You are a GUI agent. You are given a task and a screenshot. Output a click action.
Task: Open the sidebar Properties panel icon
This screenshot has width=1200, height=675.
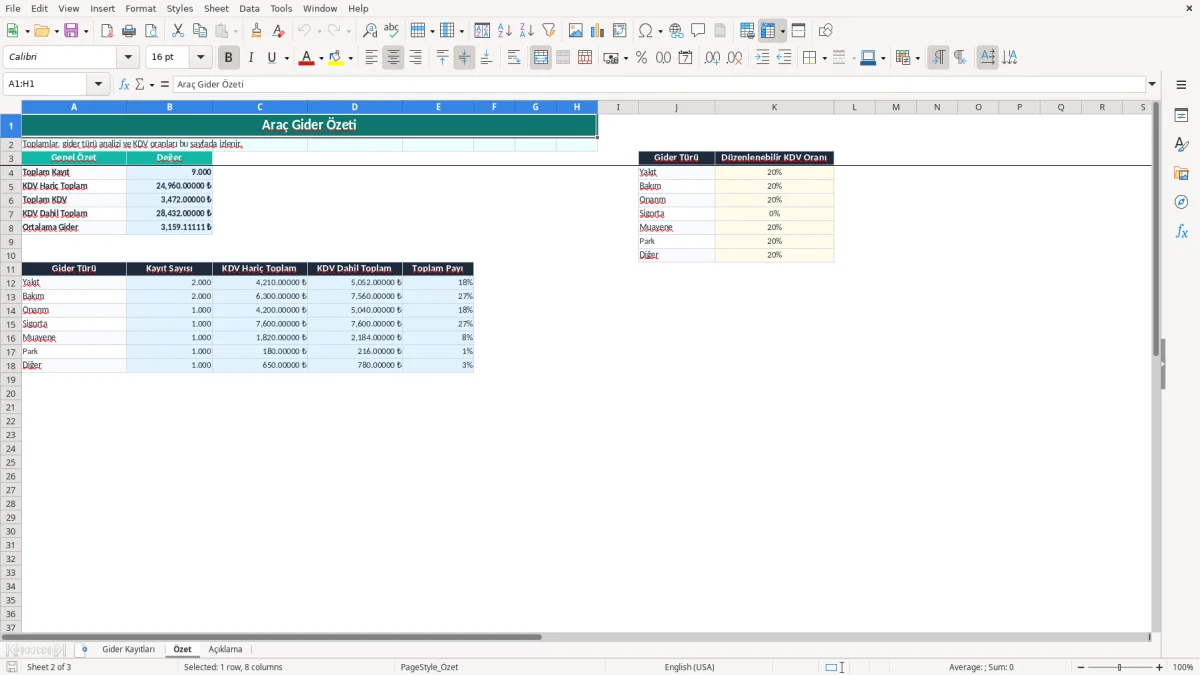click(x=1181, y=115)
